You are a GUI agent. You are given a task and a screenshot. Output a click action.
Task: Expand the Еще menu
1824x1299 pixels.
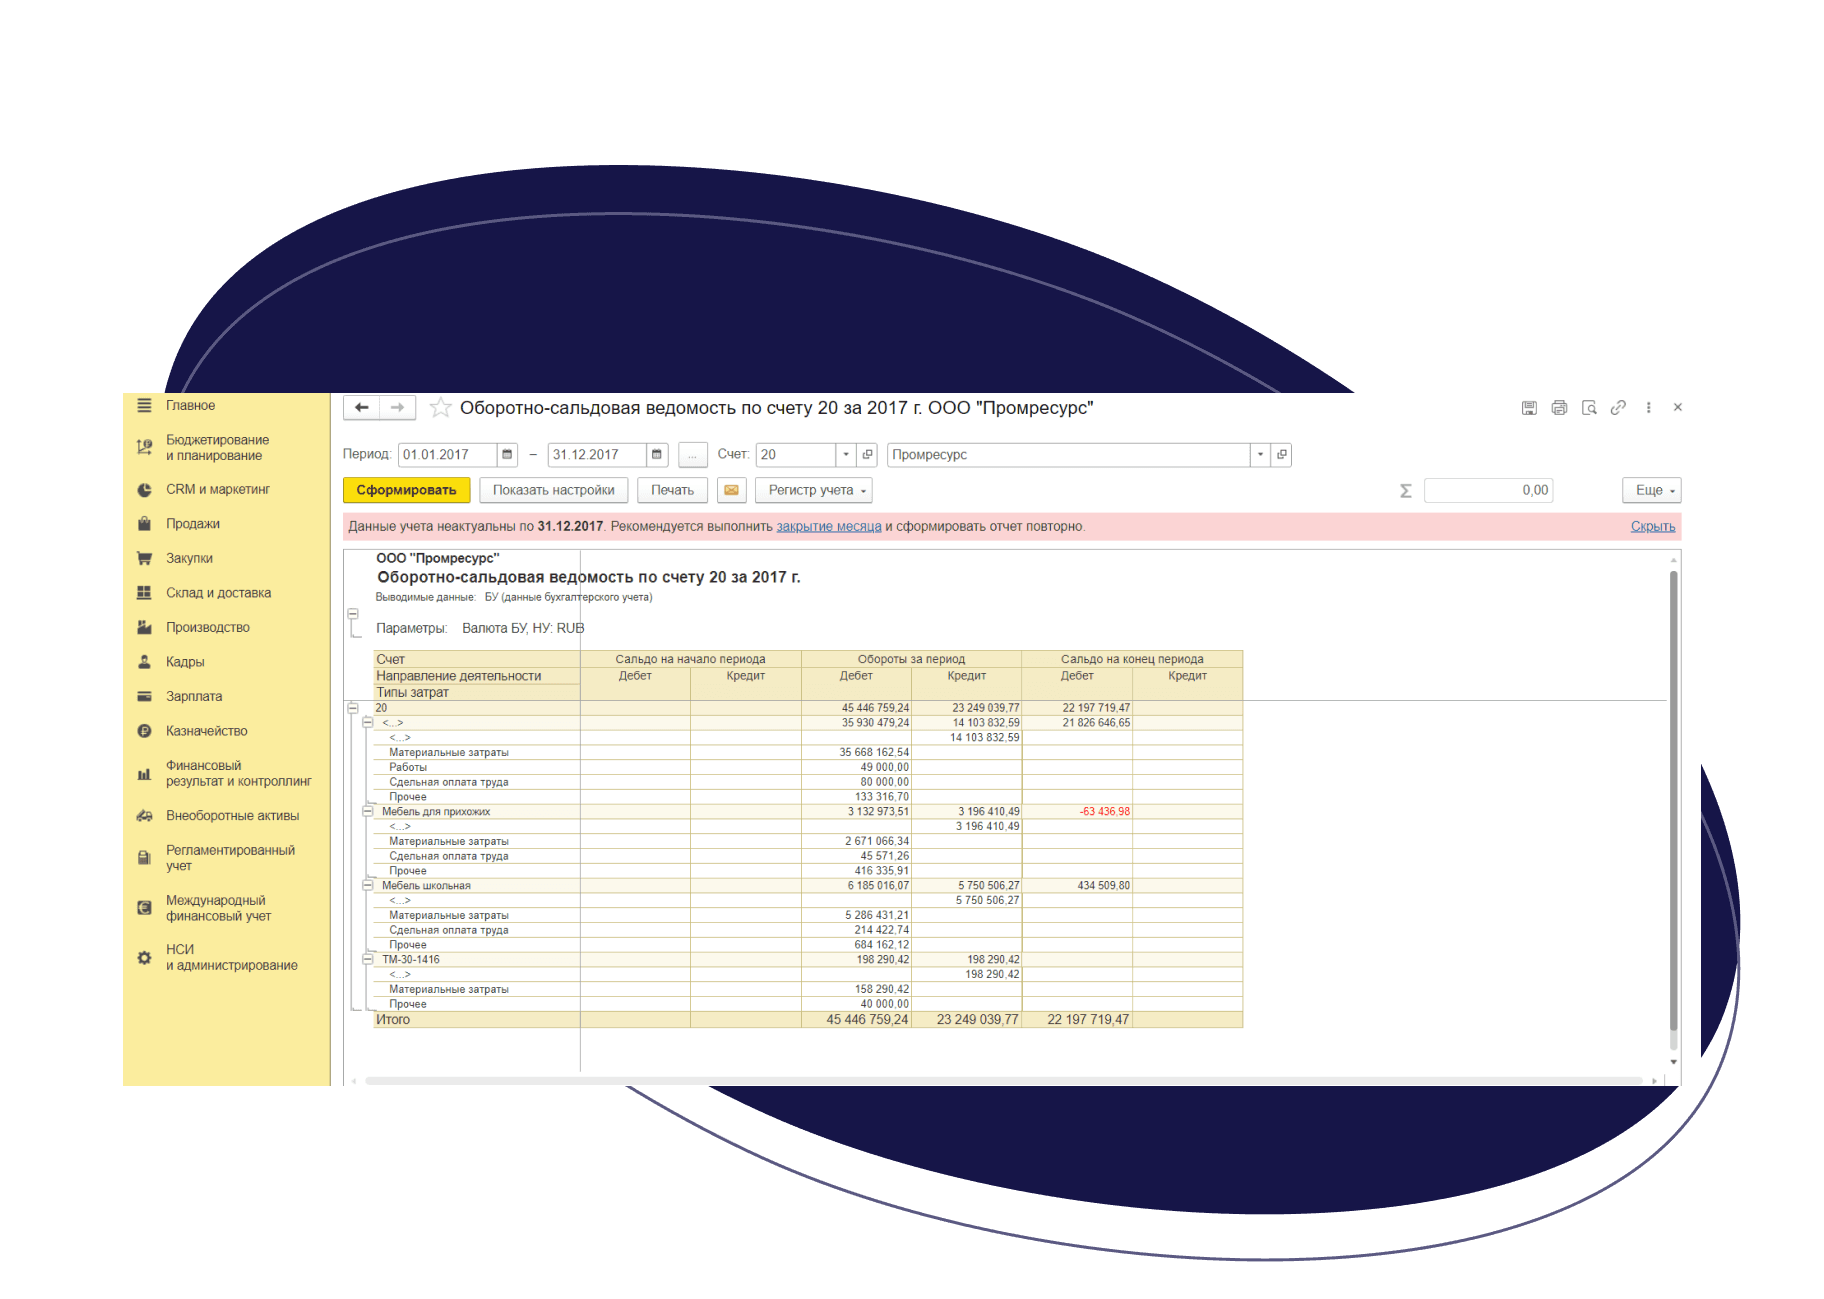pos(1651,490)
